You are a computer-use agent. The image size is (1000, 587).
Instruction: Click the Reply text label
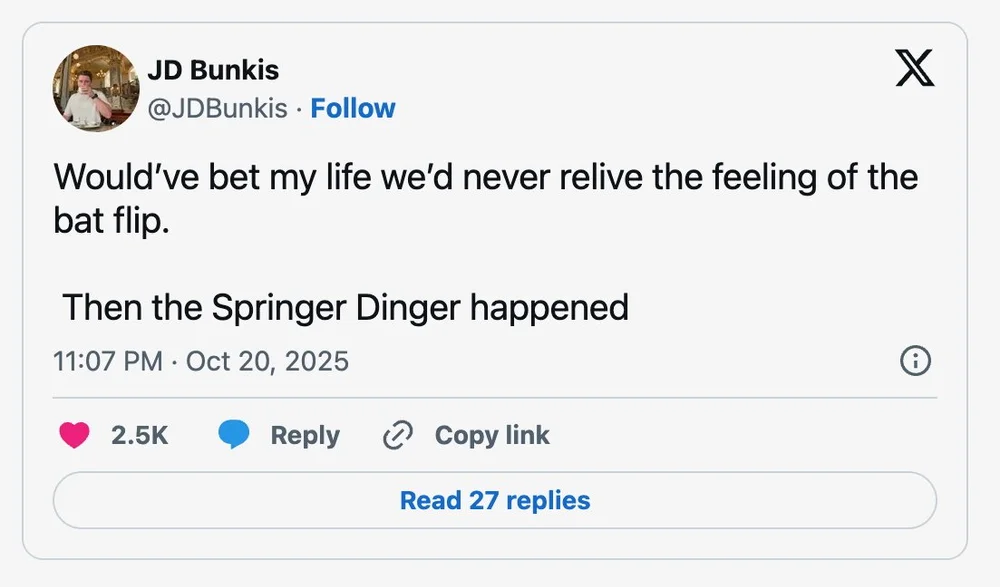click(x=305, y=435)
